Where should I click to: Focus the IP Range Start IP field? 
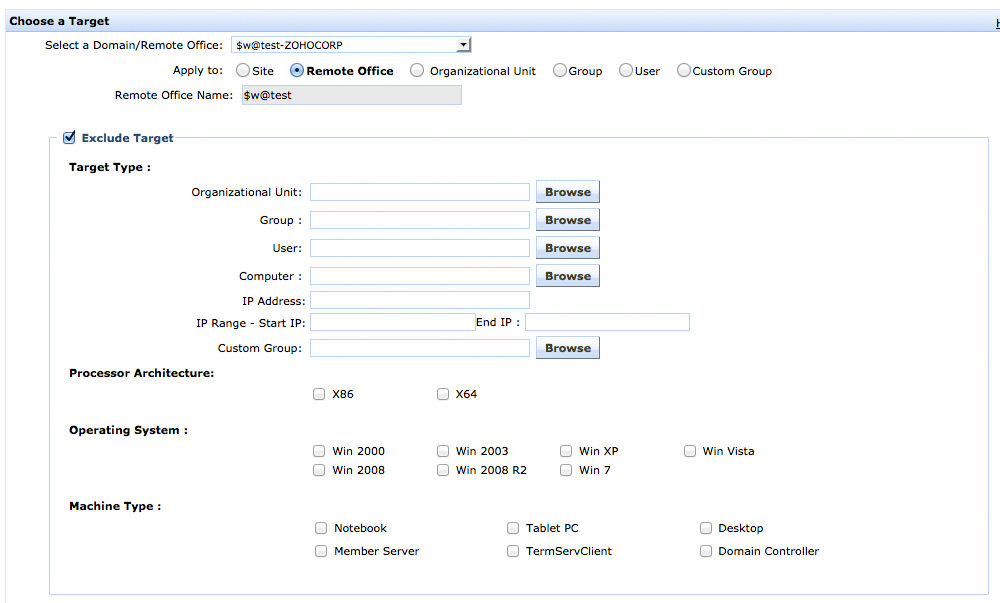(392, 322)
